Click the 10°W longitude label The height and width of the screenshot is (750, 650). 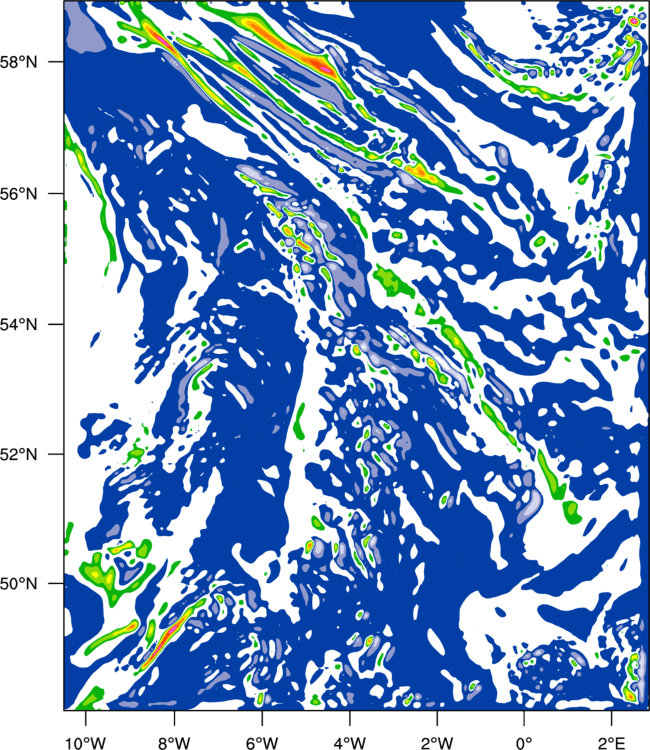click(x=86, y=743)
